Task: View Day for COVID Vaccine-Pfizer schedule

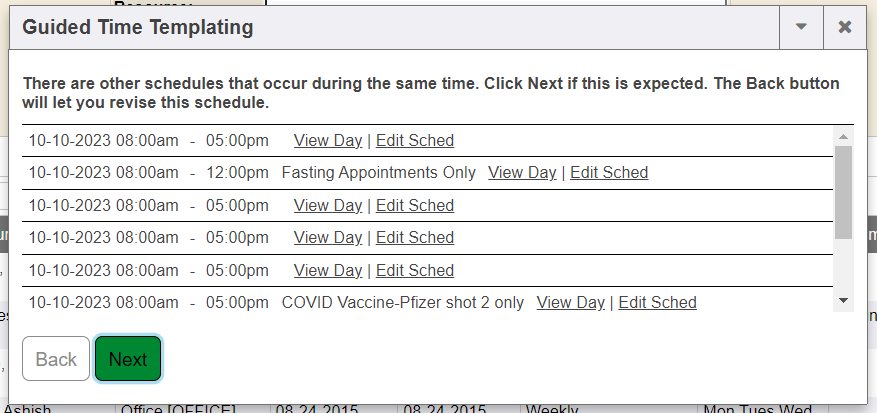Action: [x=570, y=303]
